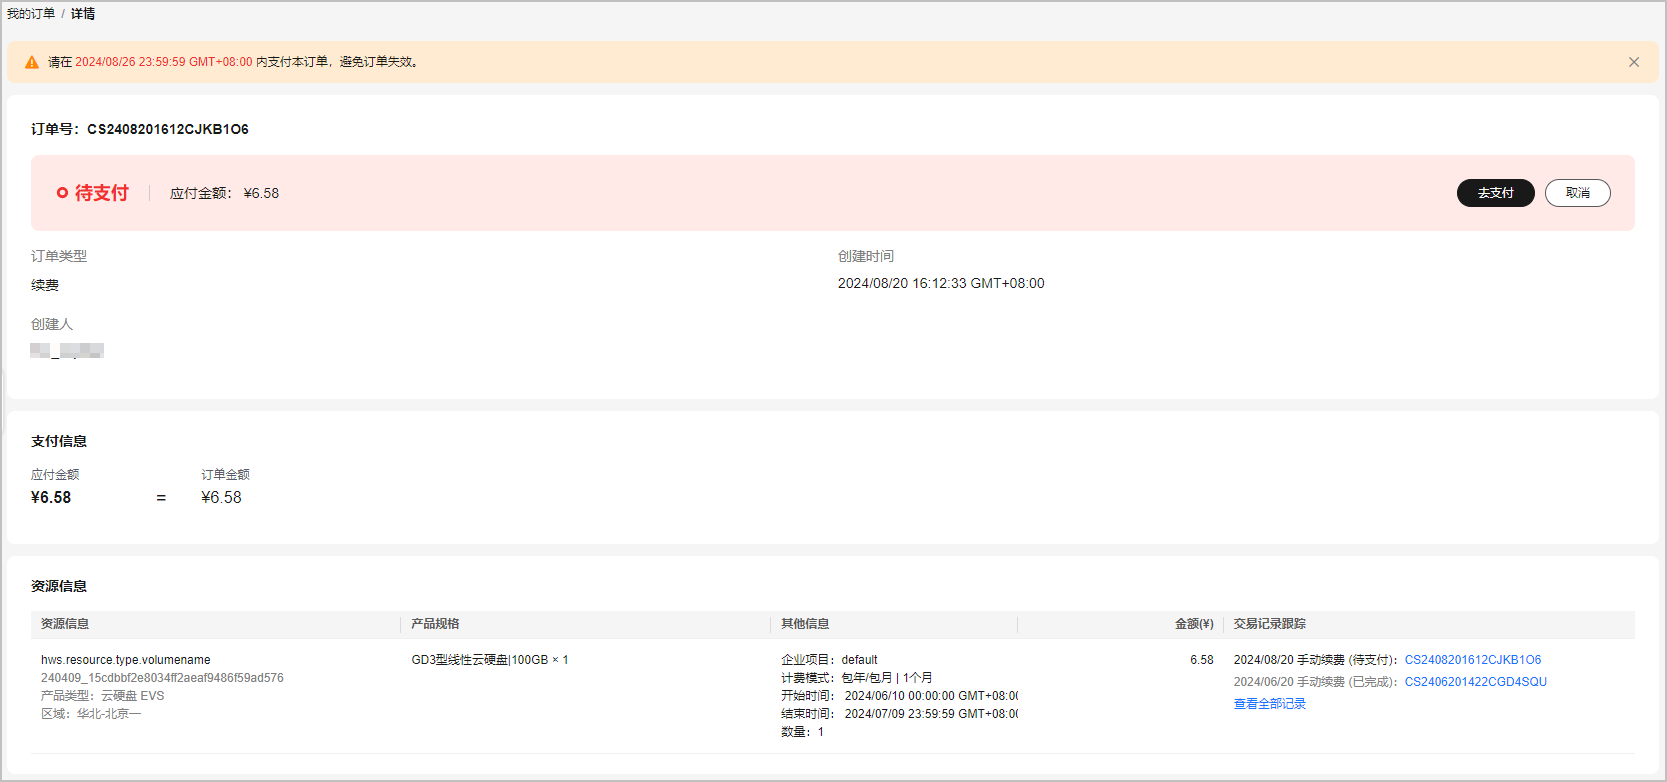Click the creation time 2024/08/20 16:12:33
Screen dimensions: 1667x782
tap(941, 284)
